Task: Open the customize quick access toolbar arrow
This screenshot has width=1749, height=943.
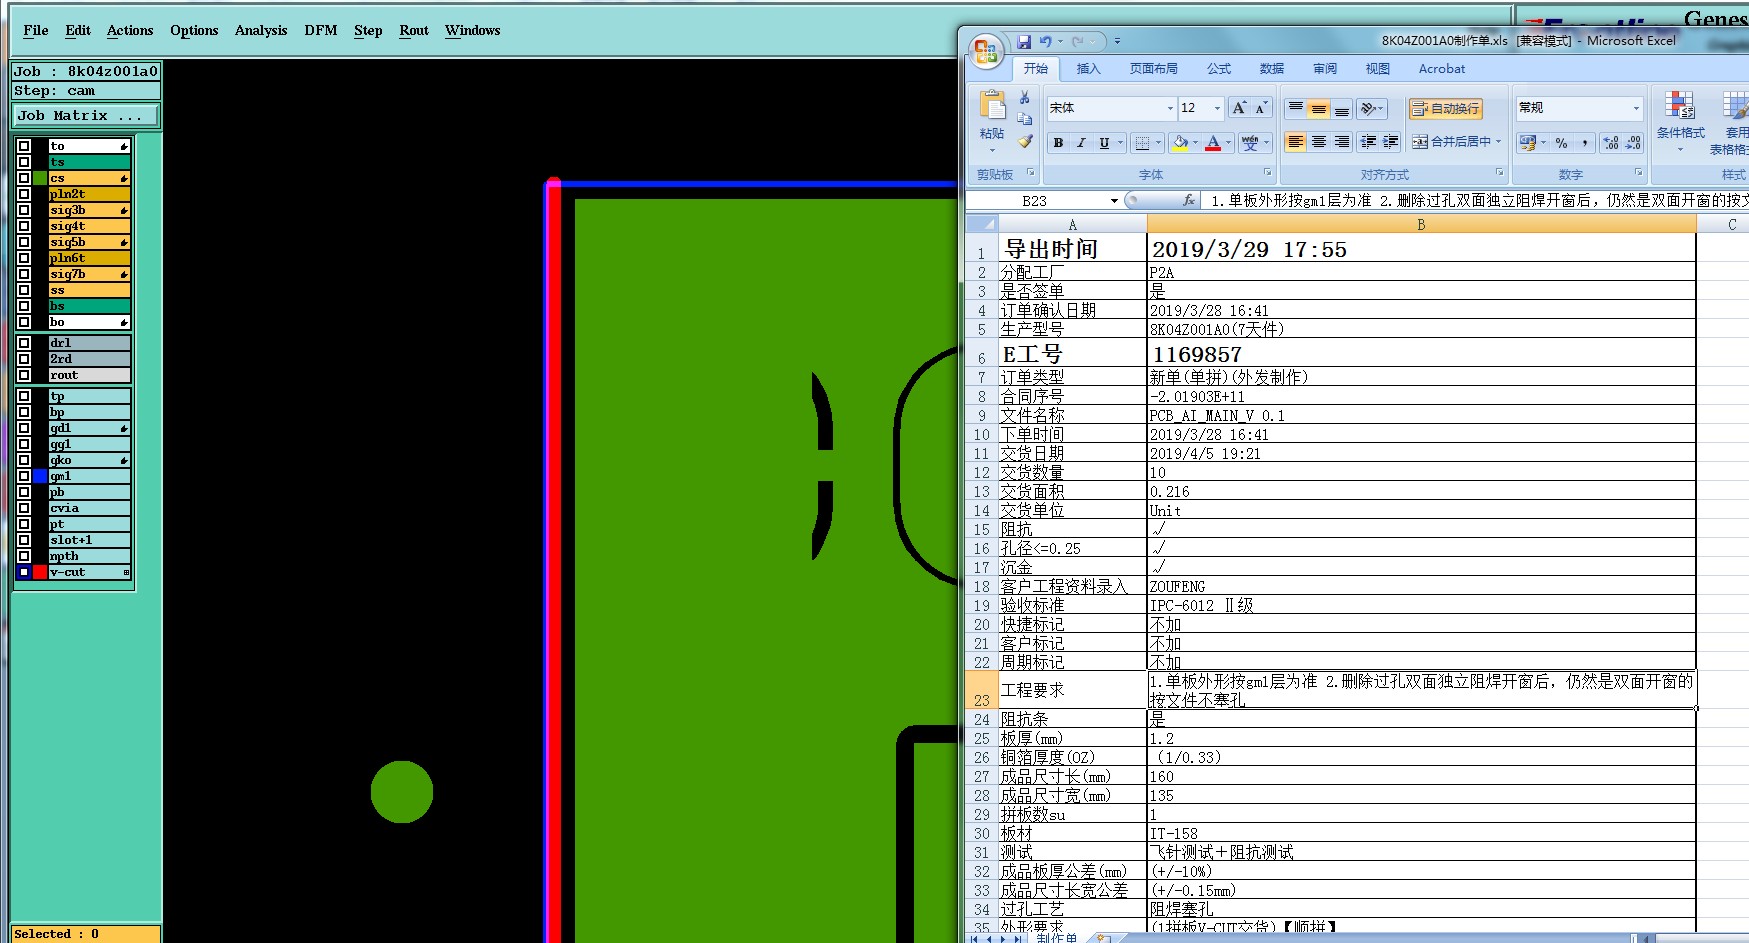Action: [1117, 42]
